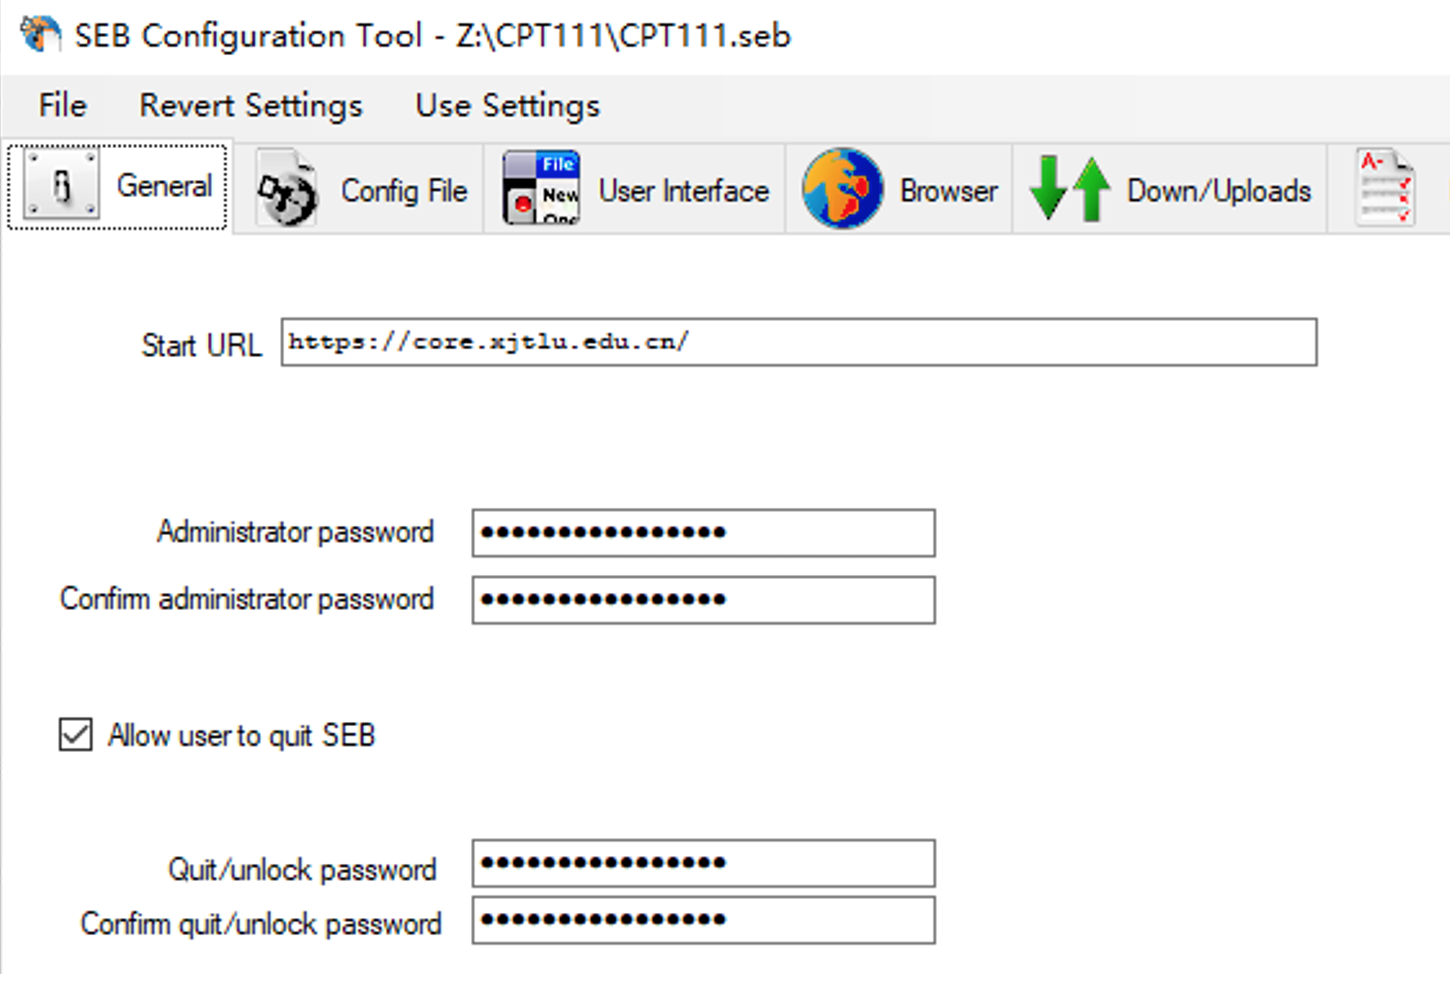Switch to the Browser tab
Image resolution: width=1454 pixels, height=982 pixels.
click(x=900, y=189)
